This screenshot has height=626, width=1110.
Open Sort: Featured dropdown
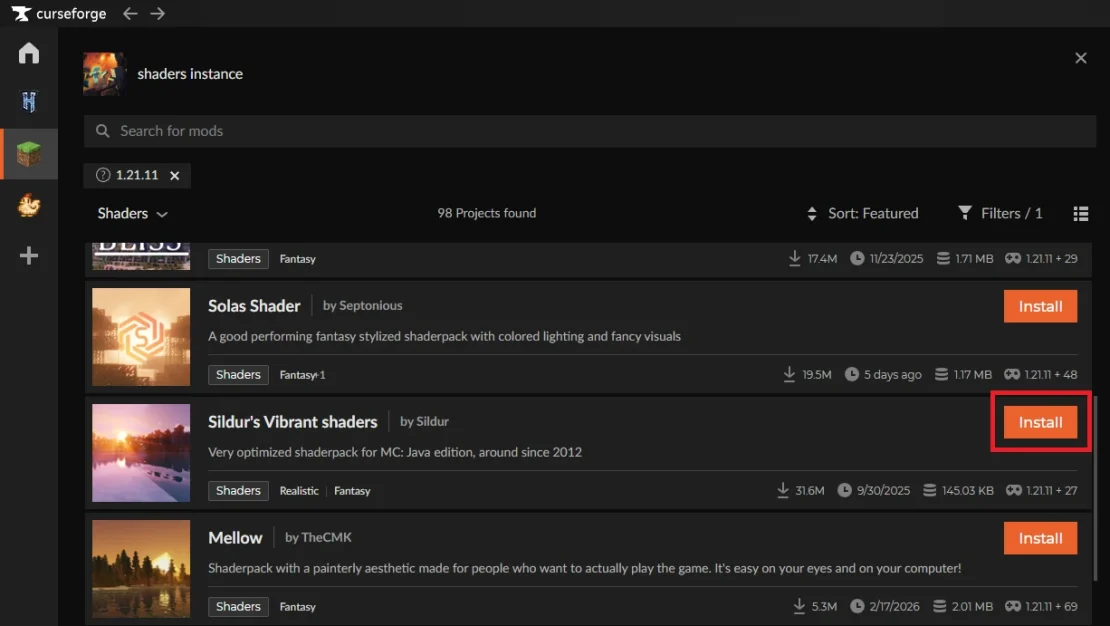point(863,214)
